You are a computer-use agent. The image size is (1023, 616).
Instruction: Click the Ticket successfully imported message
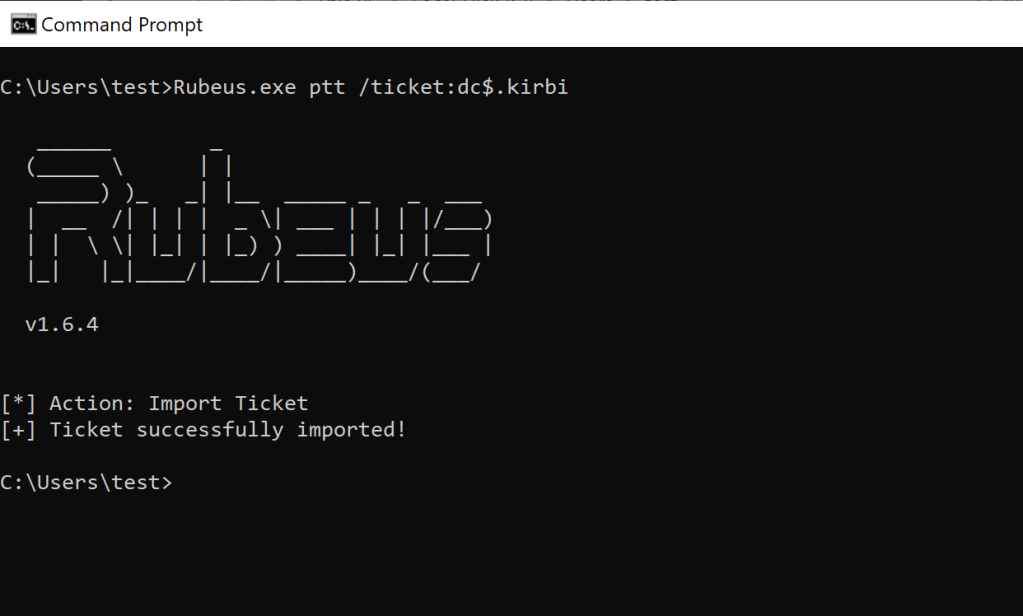pos(203,430)
